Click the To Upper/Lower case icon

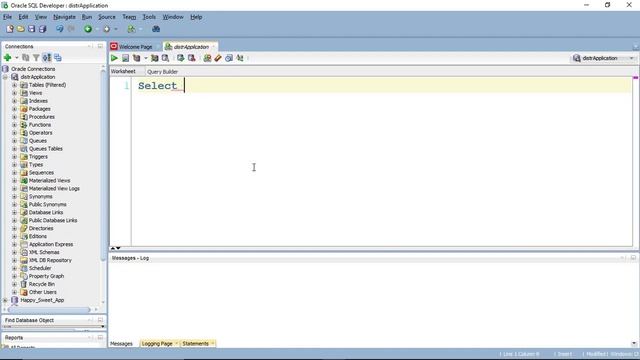click(x=240, y=58)
